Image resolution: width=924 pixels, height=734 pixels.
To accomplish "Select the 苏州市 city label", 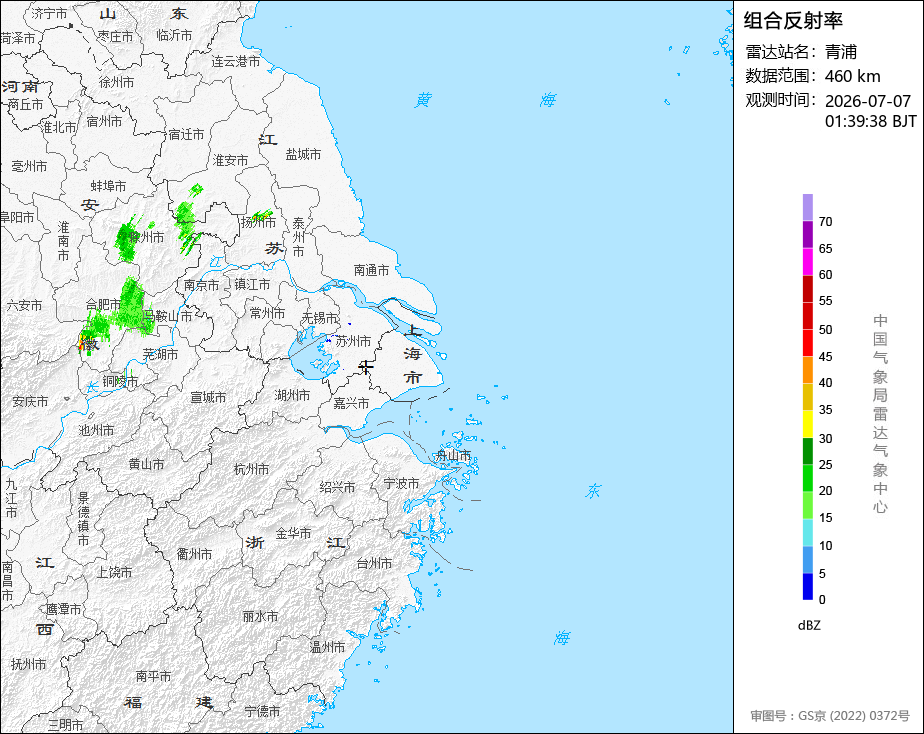I will [354, 341].
